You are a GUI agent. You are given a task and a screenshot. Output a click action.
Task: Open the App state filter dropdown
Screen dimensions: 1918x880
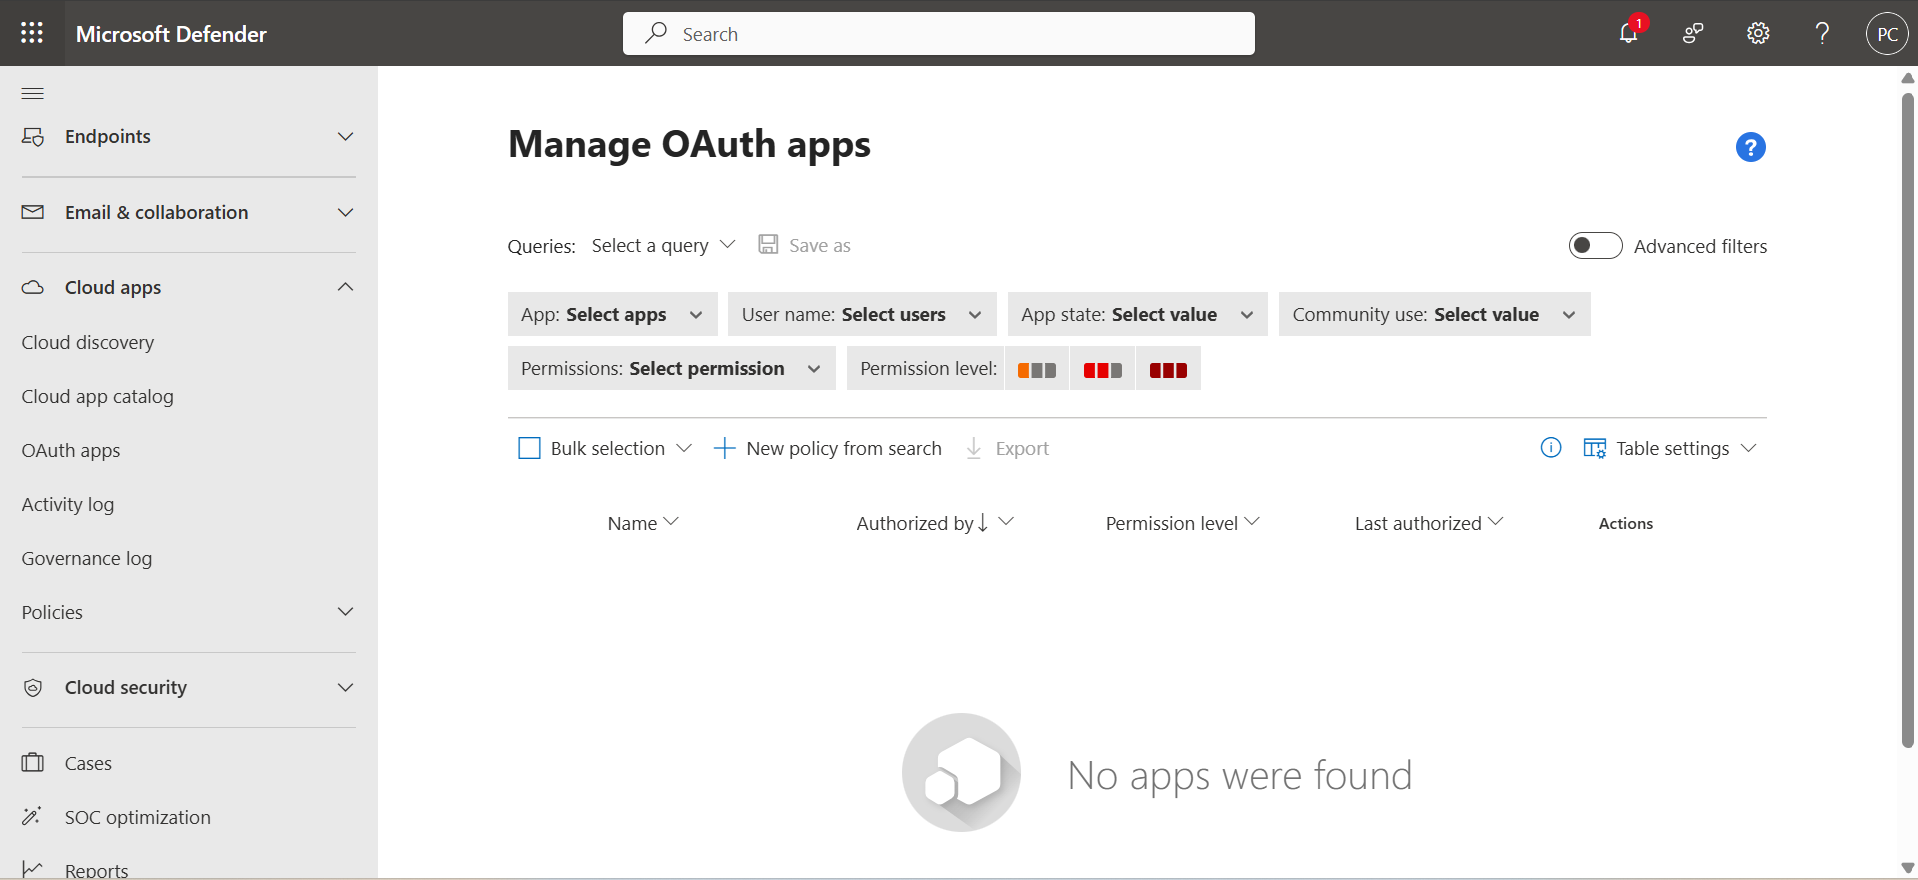1137,314
